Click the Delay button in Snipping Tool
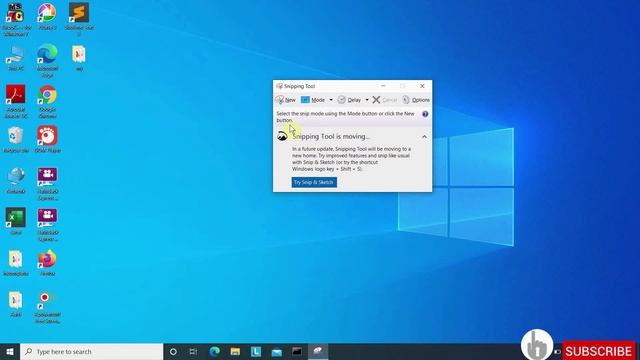 pyautogui.click(x=349, y=100)
